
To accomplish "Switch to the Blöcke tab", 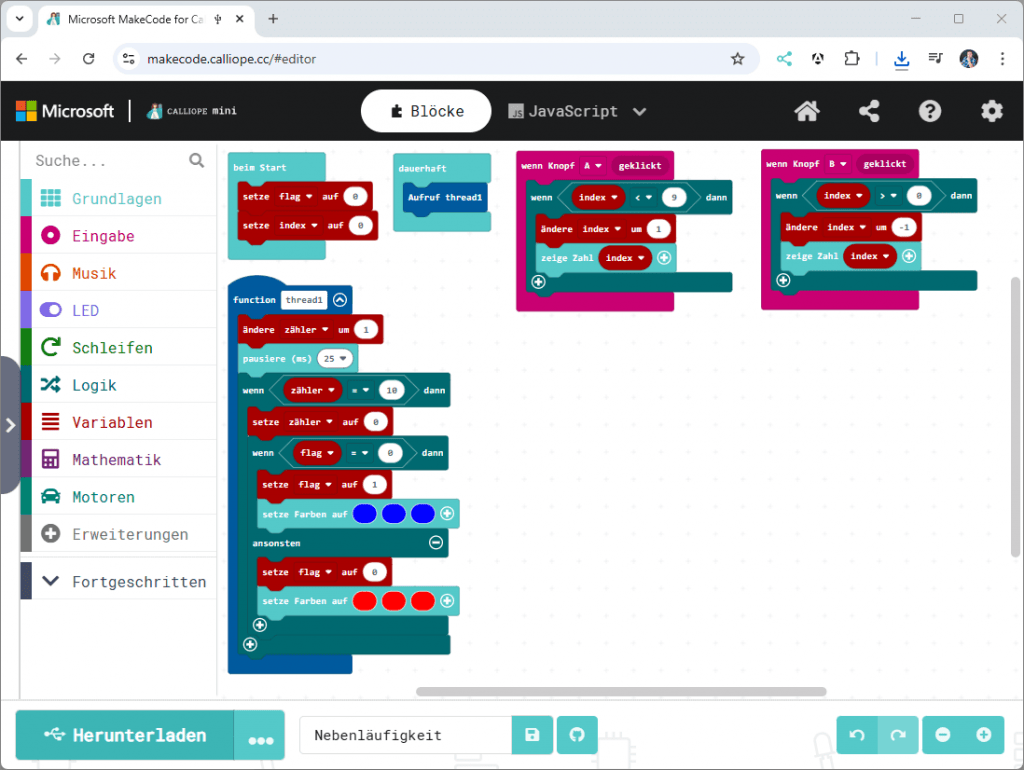I will point(426,111).
